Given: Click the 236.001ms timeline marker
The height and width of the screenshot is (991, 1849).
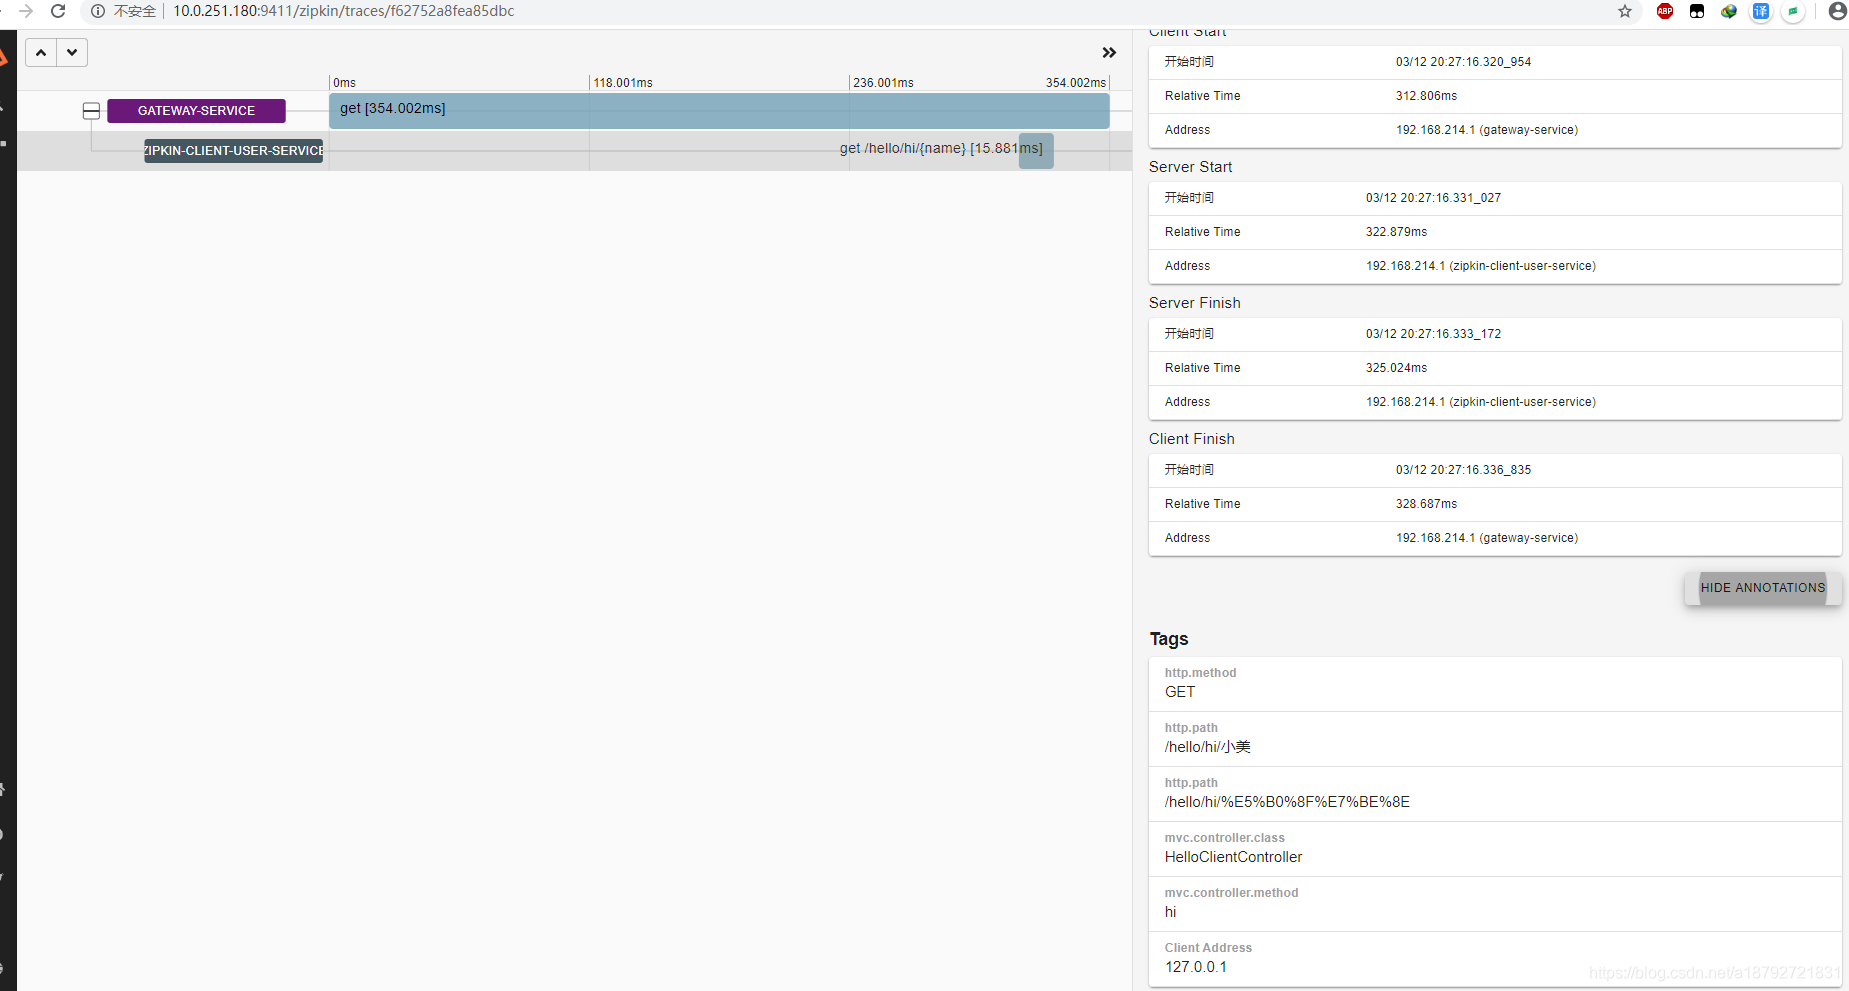Looking at the screenshot, I should point(883,83).
